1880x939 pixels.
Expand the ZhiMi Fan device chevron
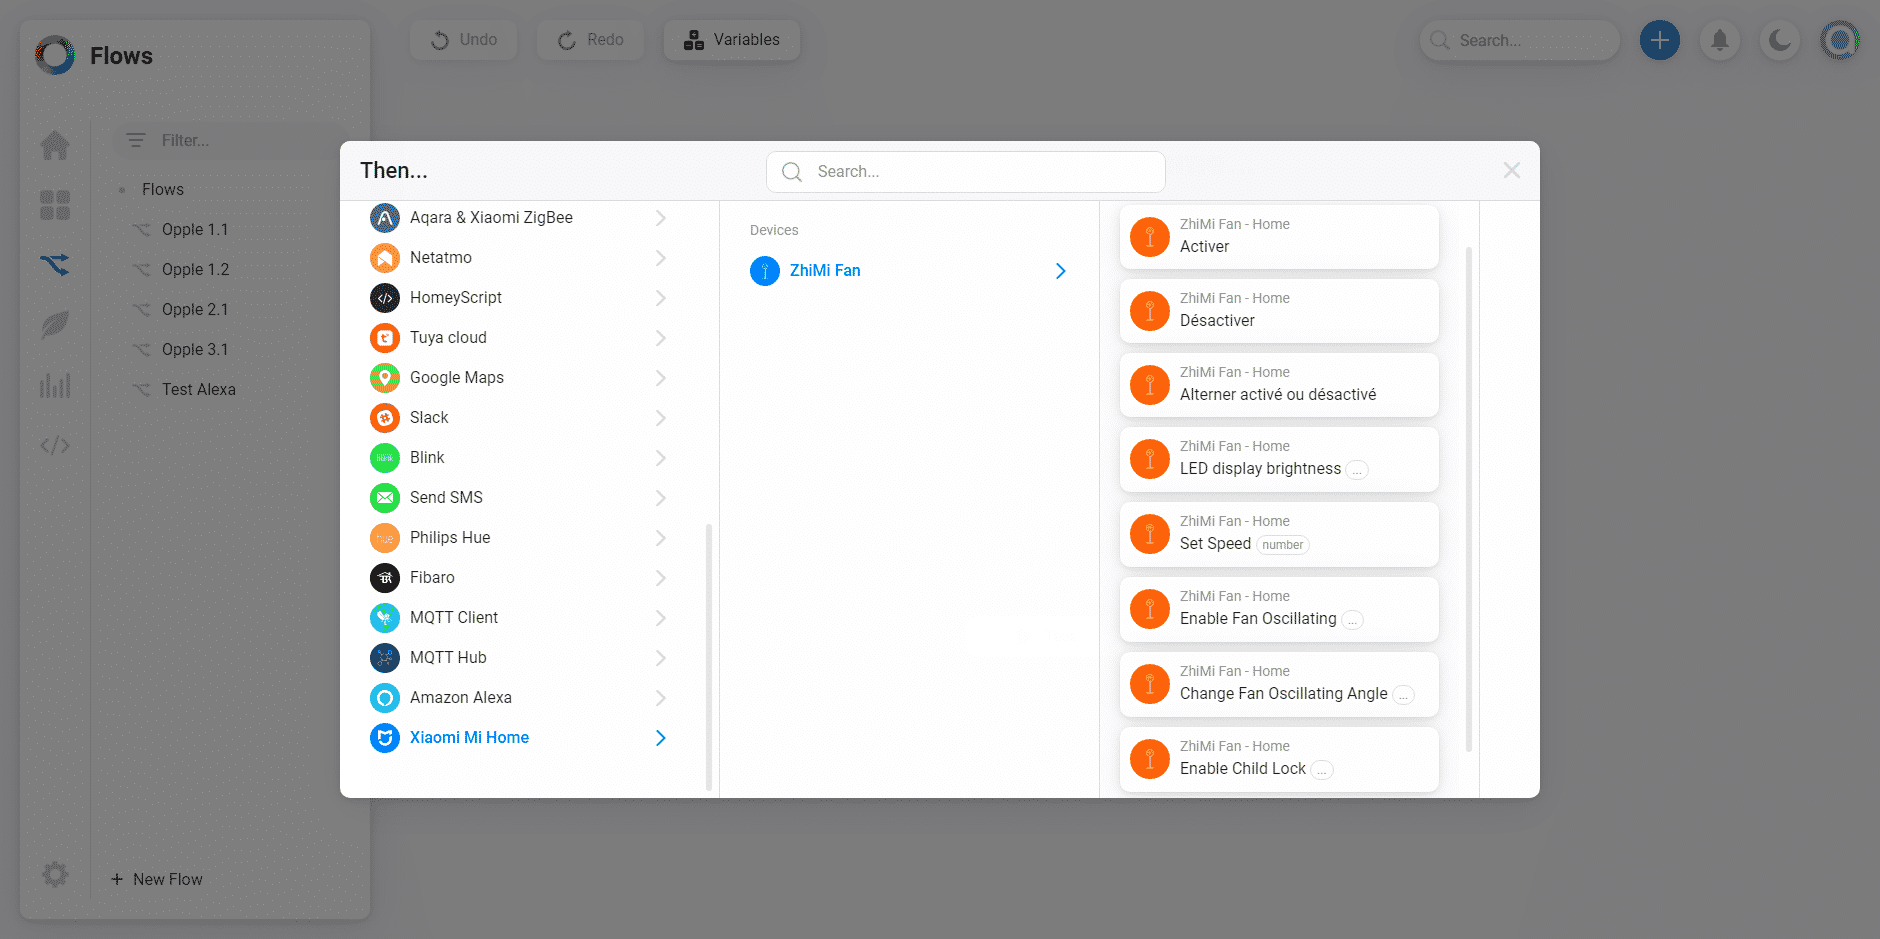tap(1061, 271)
